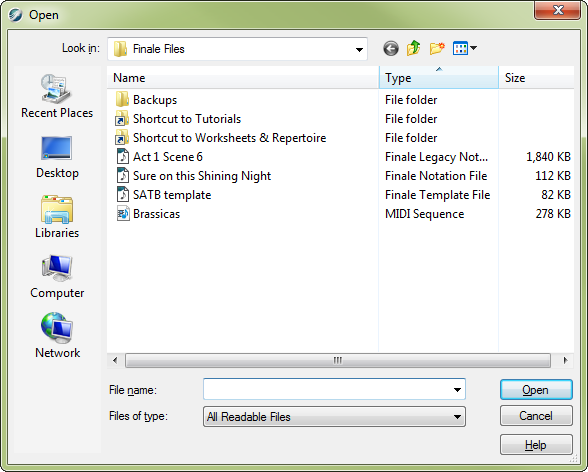The height and width of the screenshot is (472, 588).
Task: Go back using the back arrow icon
Action: [391, 48]
